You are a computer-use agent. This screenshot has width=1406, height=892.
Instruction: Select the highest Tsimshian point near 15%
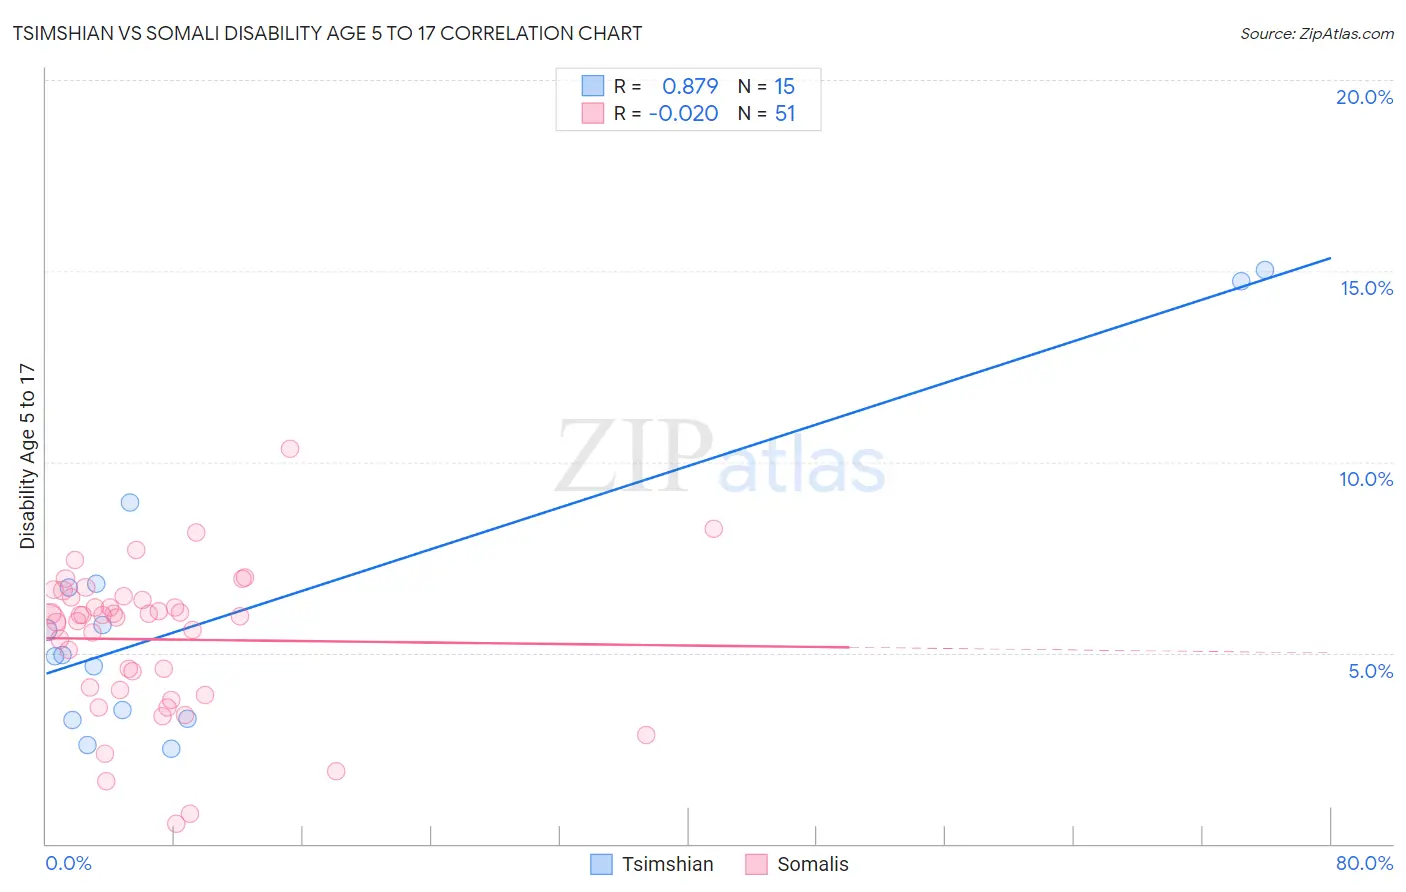click(1265, 270)
